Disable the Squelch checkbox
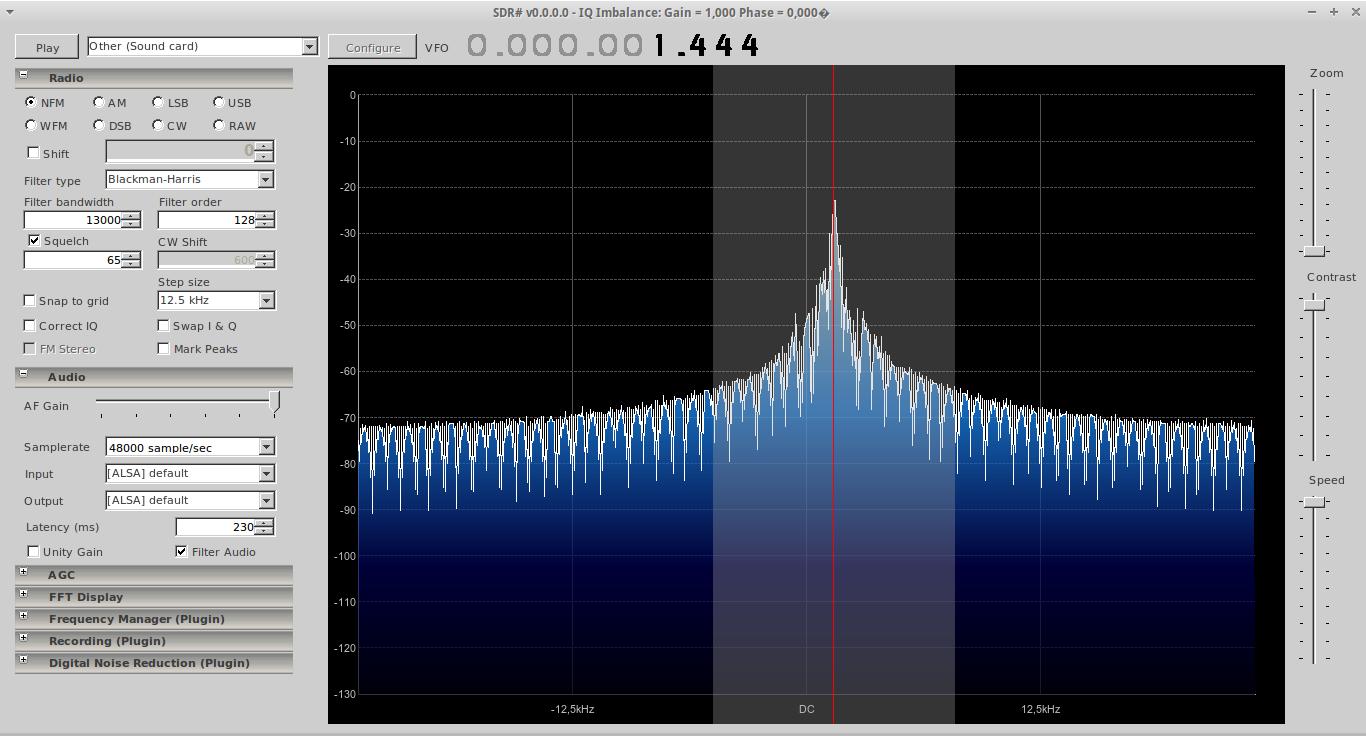 (x=34, y=240)
